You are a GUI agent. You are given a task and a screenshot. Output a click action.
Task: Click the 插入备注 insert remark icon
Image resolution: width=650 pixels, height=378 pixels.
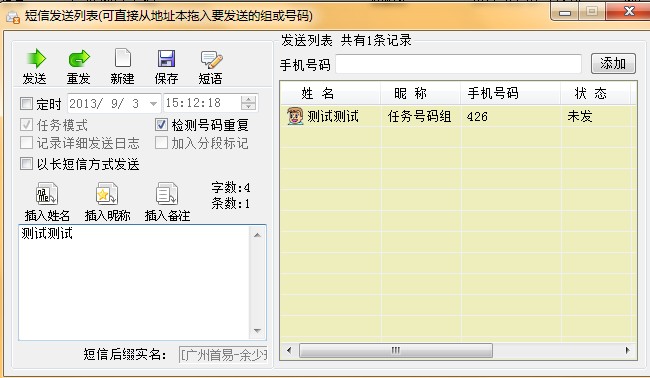(167, 194)
